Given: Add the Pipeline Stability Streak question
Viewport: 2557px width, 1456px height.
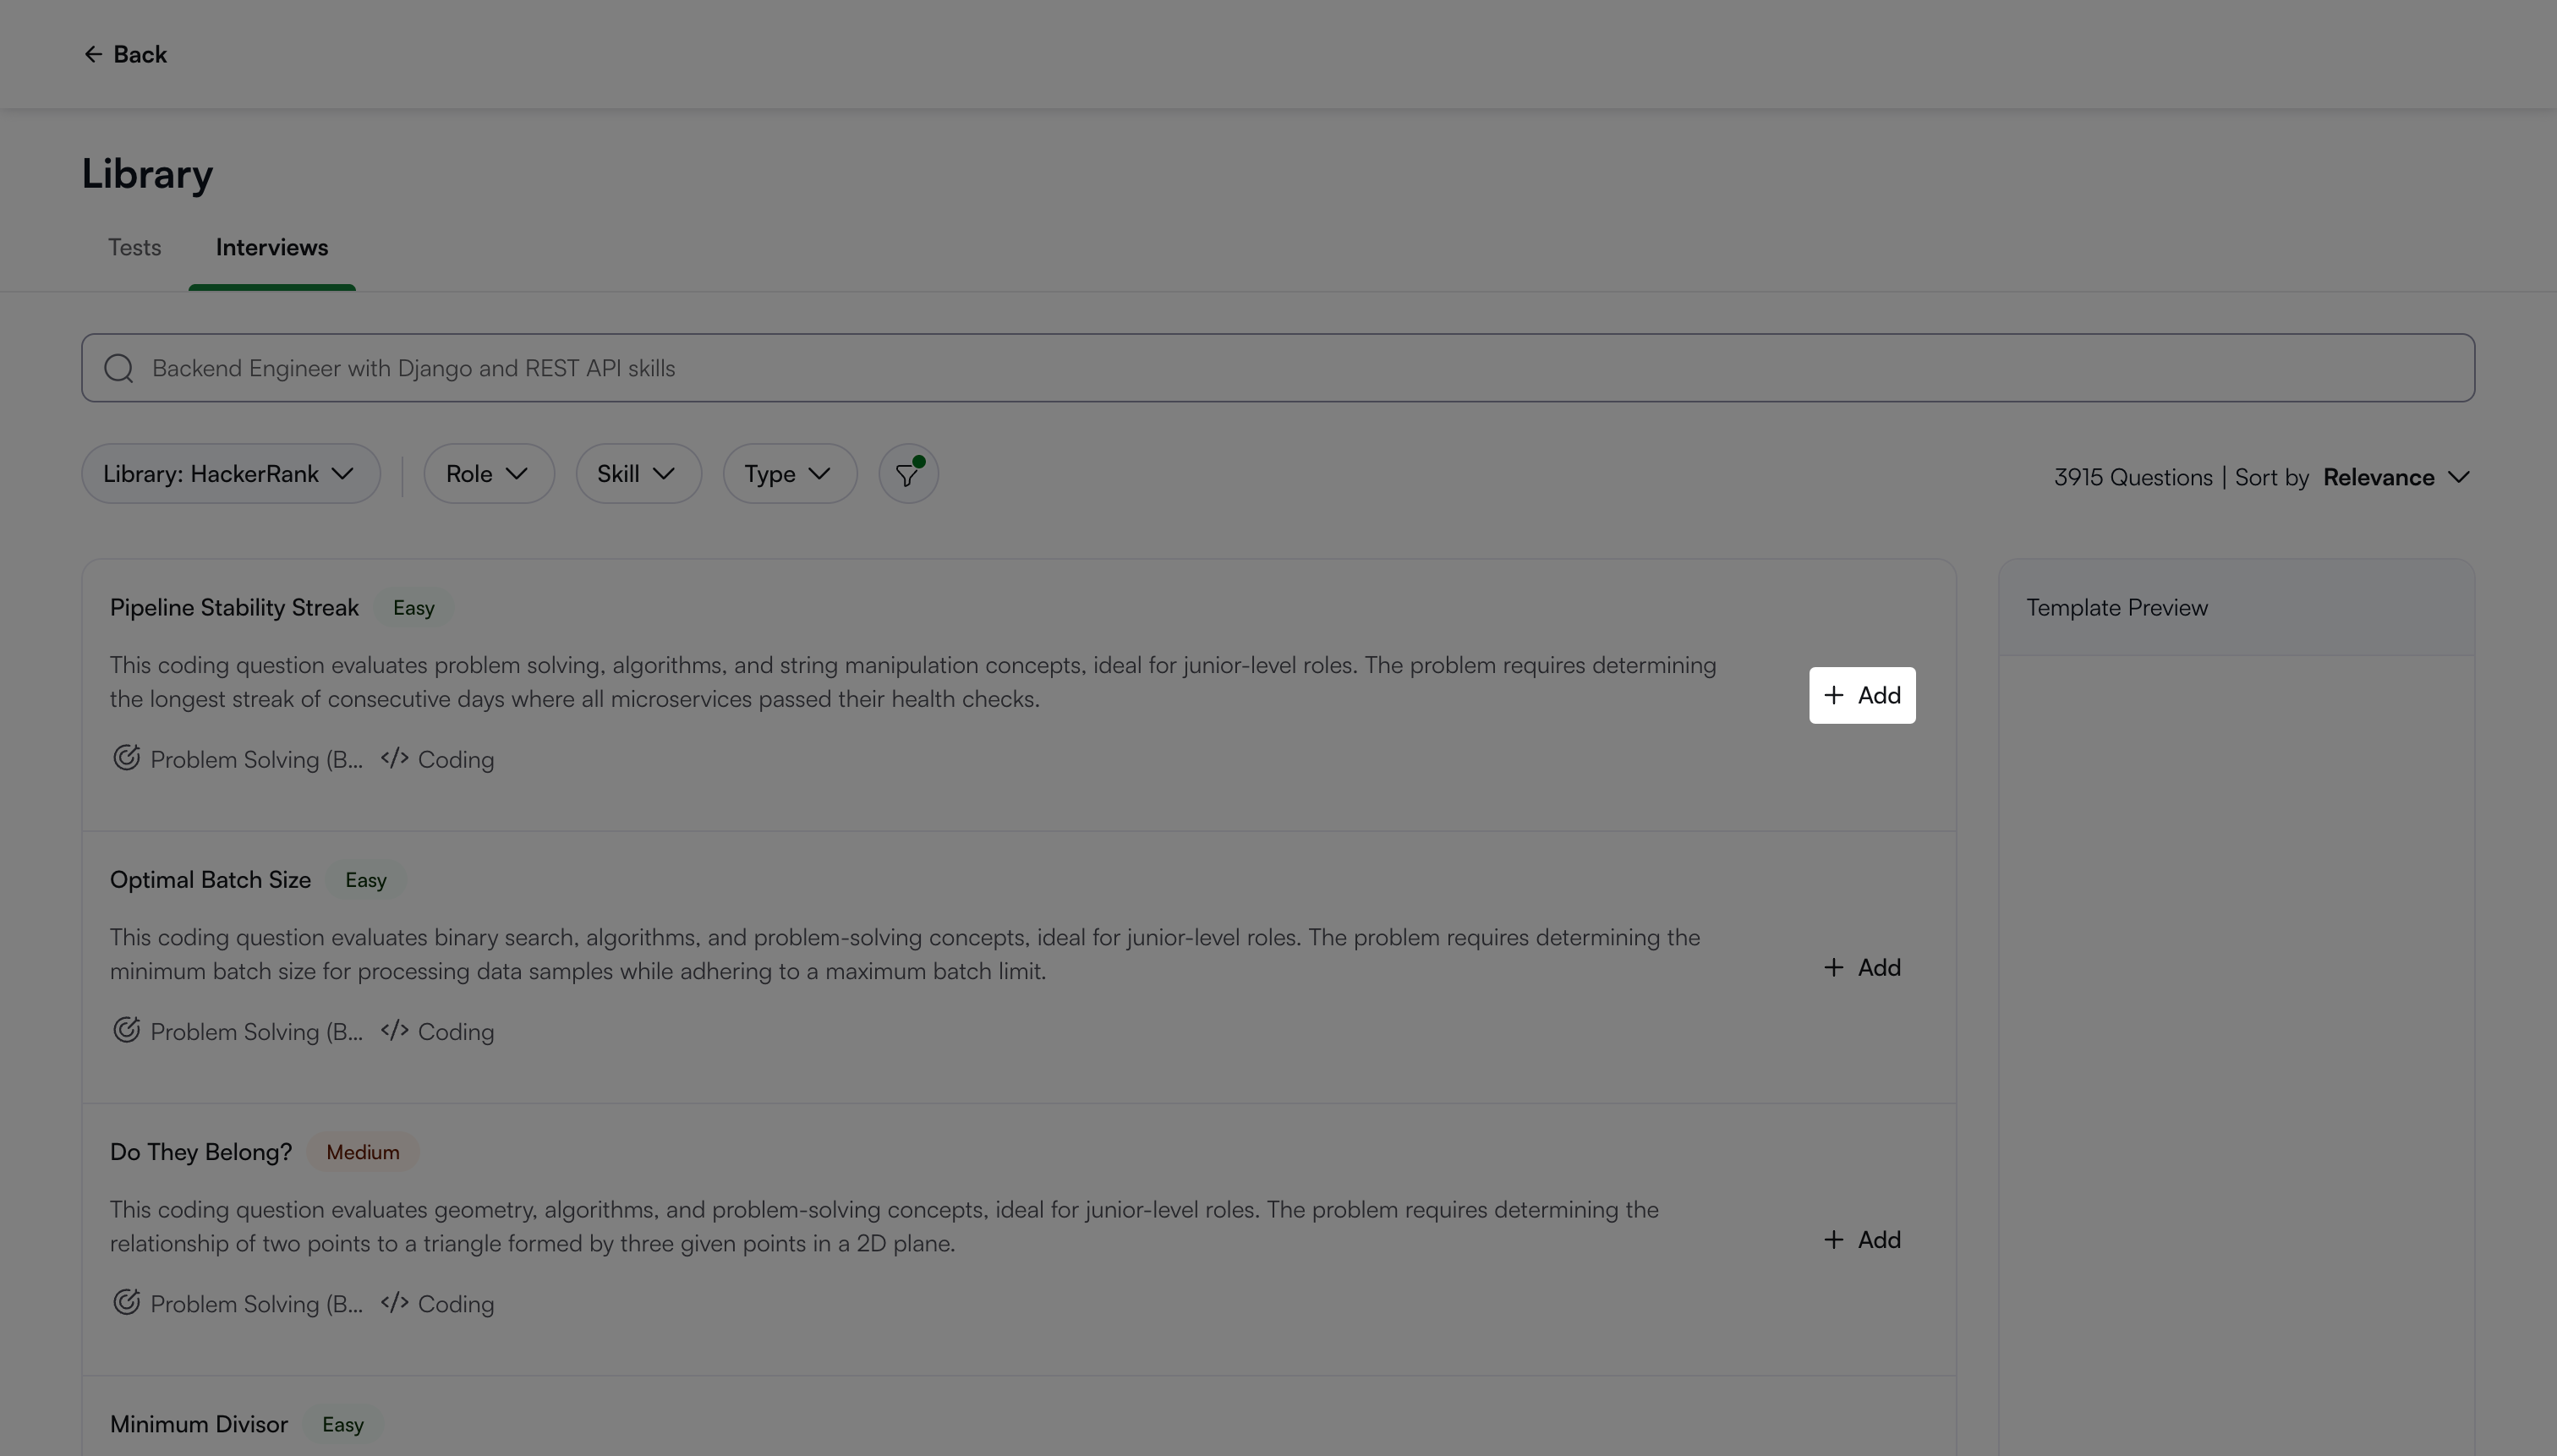Looking at the screenshot, I should (1862, 695).
